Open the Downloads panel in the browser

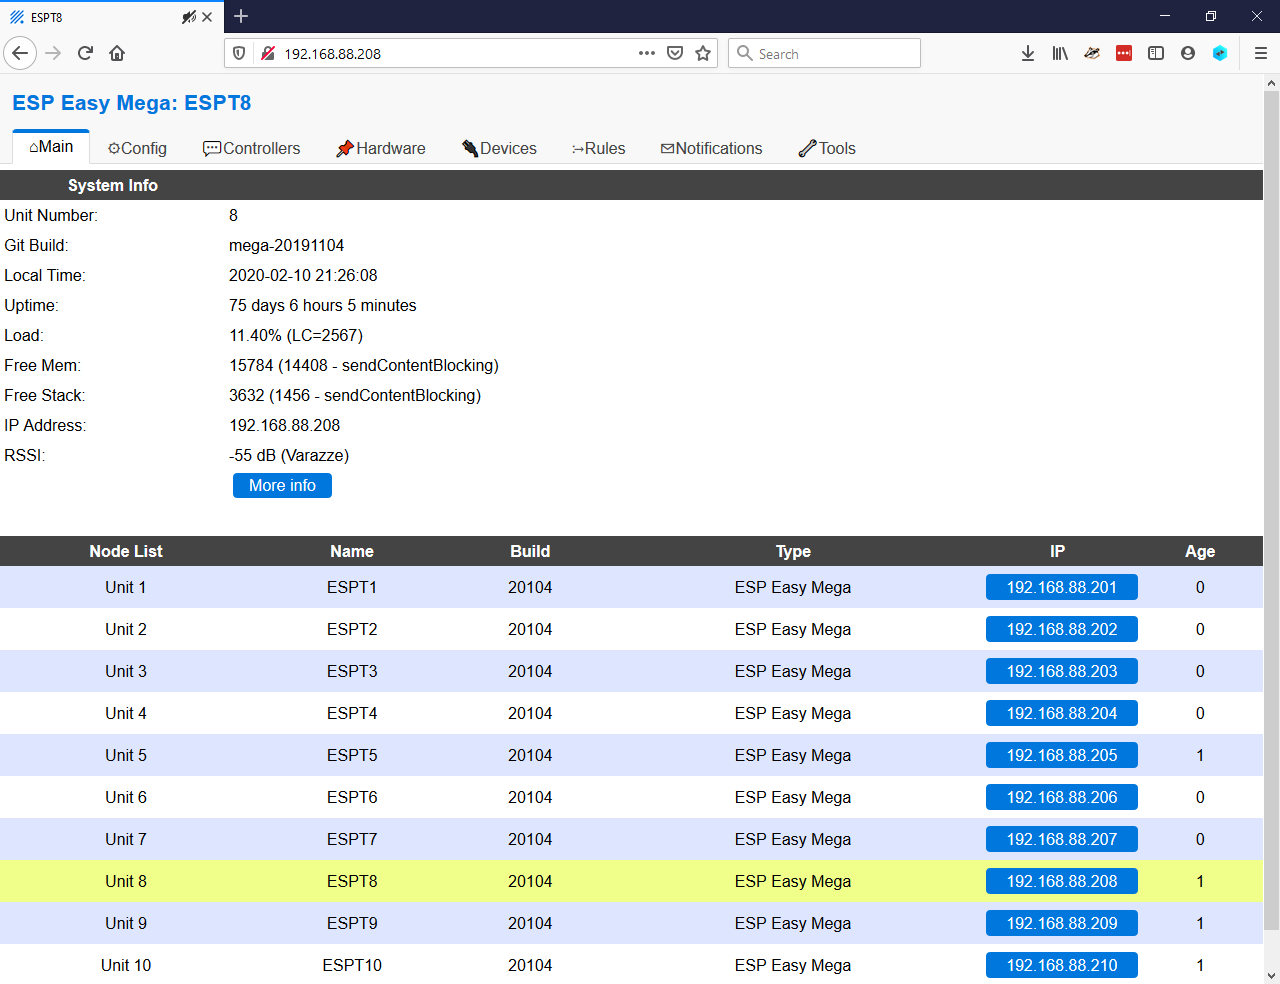coord(1028,53)
